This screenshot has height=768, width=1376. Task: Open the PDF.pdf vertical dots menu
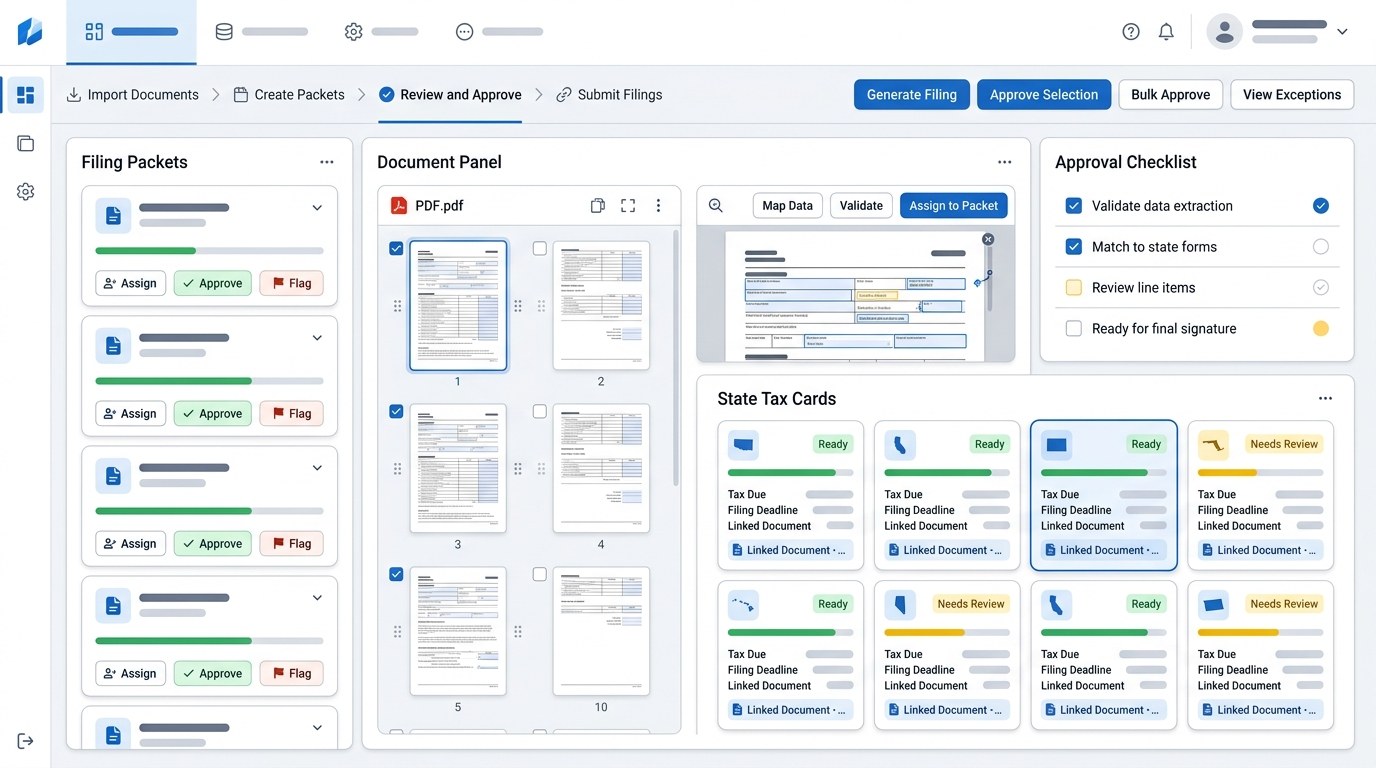[658, 206]
